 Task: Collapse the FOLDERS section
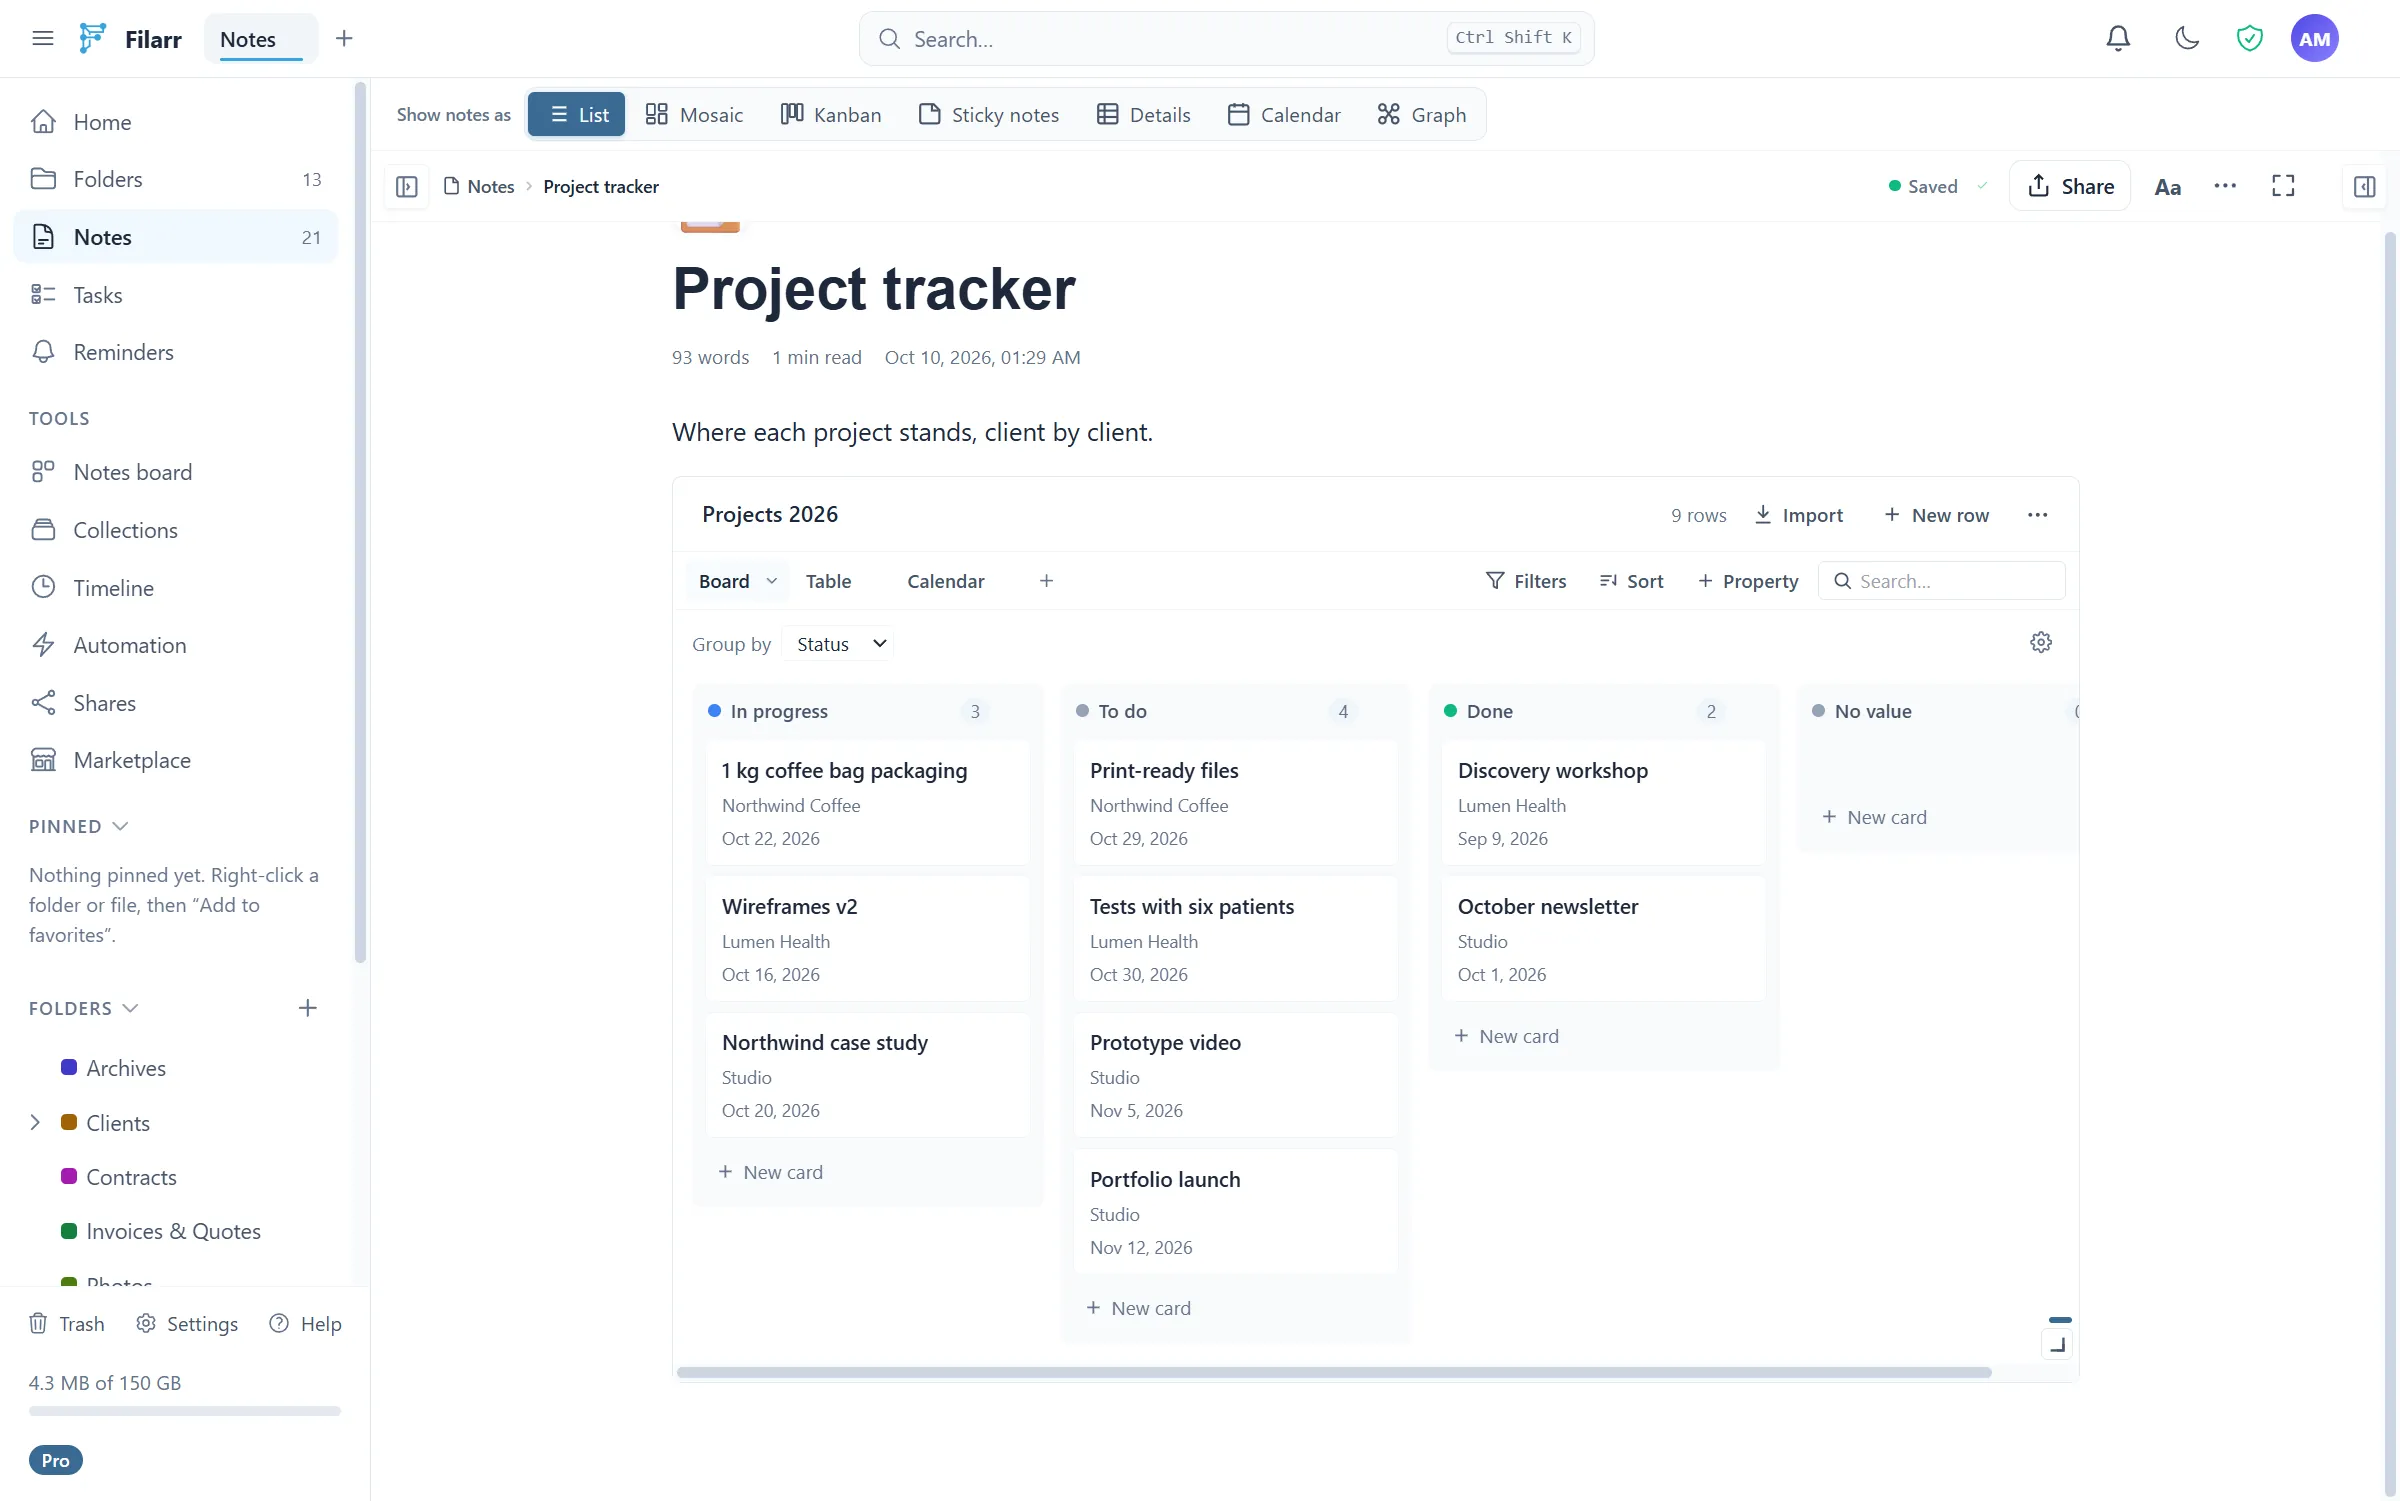pyautogui.click(x=84, y=1008)
